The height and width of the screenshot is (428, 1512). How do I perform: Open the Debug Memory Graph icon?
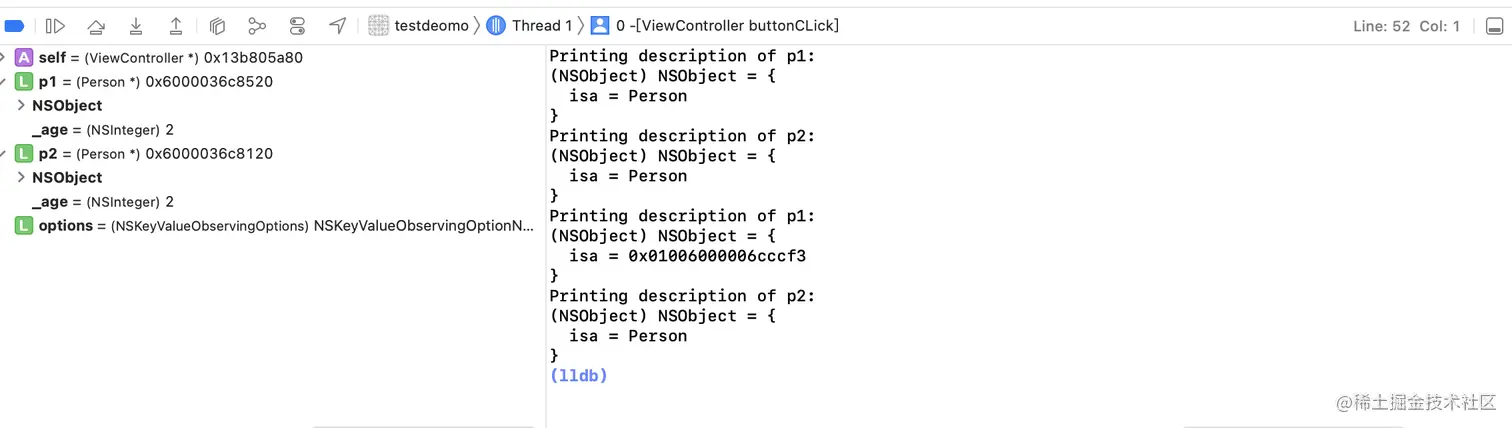coord(257,26)
